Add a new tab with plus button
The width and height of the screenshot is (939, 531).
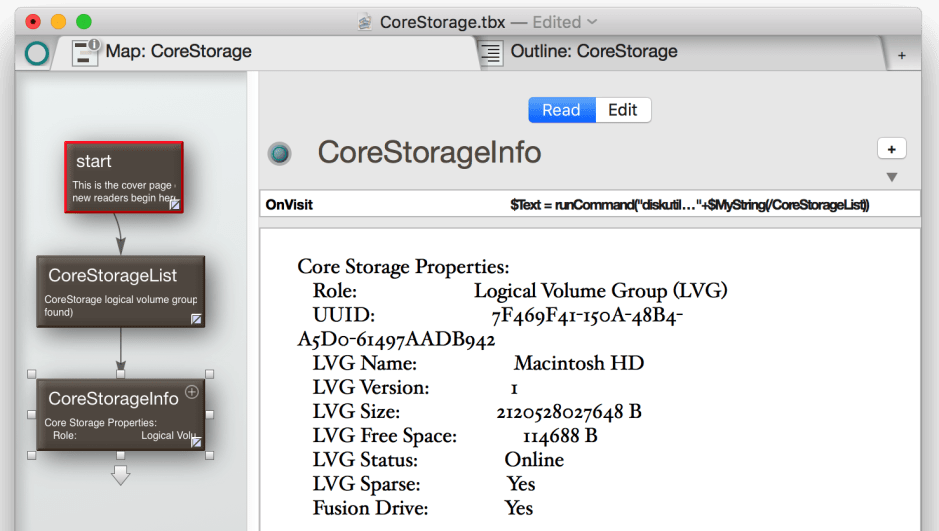pos(901,55)
